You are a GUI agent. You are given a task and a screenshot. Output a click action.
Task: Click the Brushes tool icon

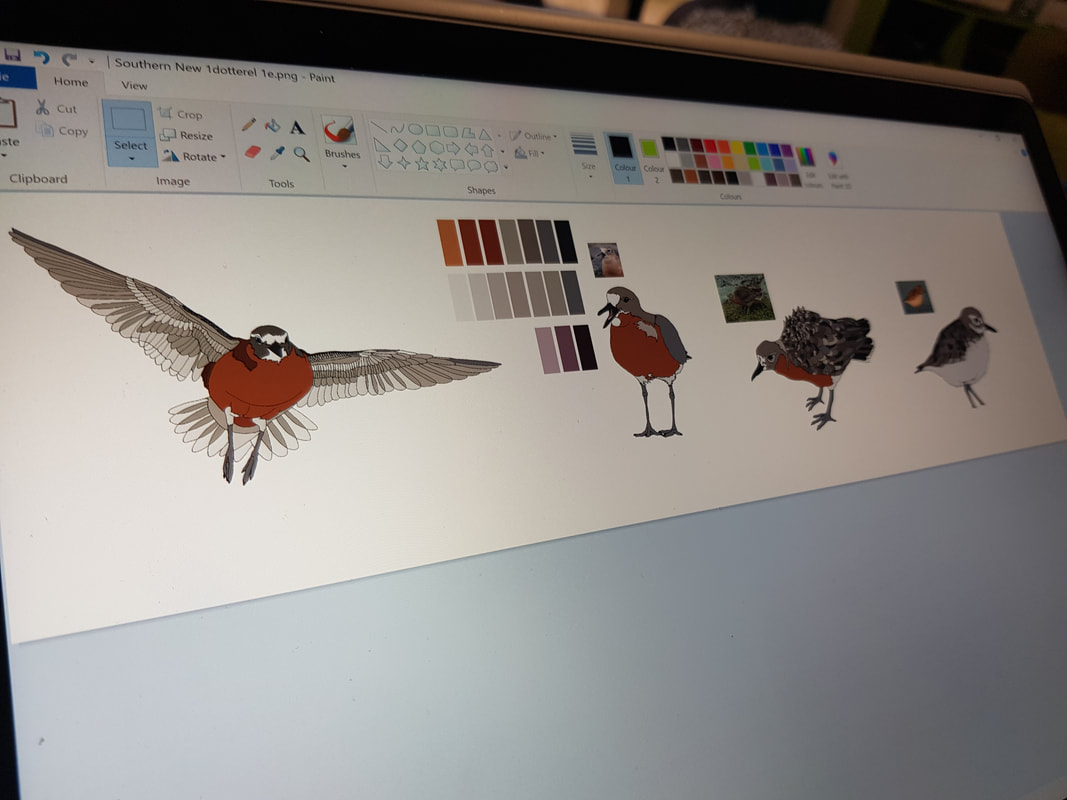click(x=339, y=130)
